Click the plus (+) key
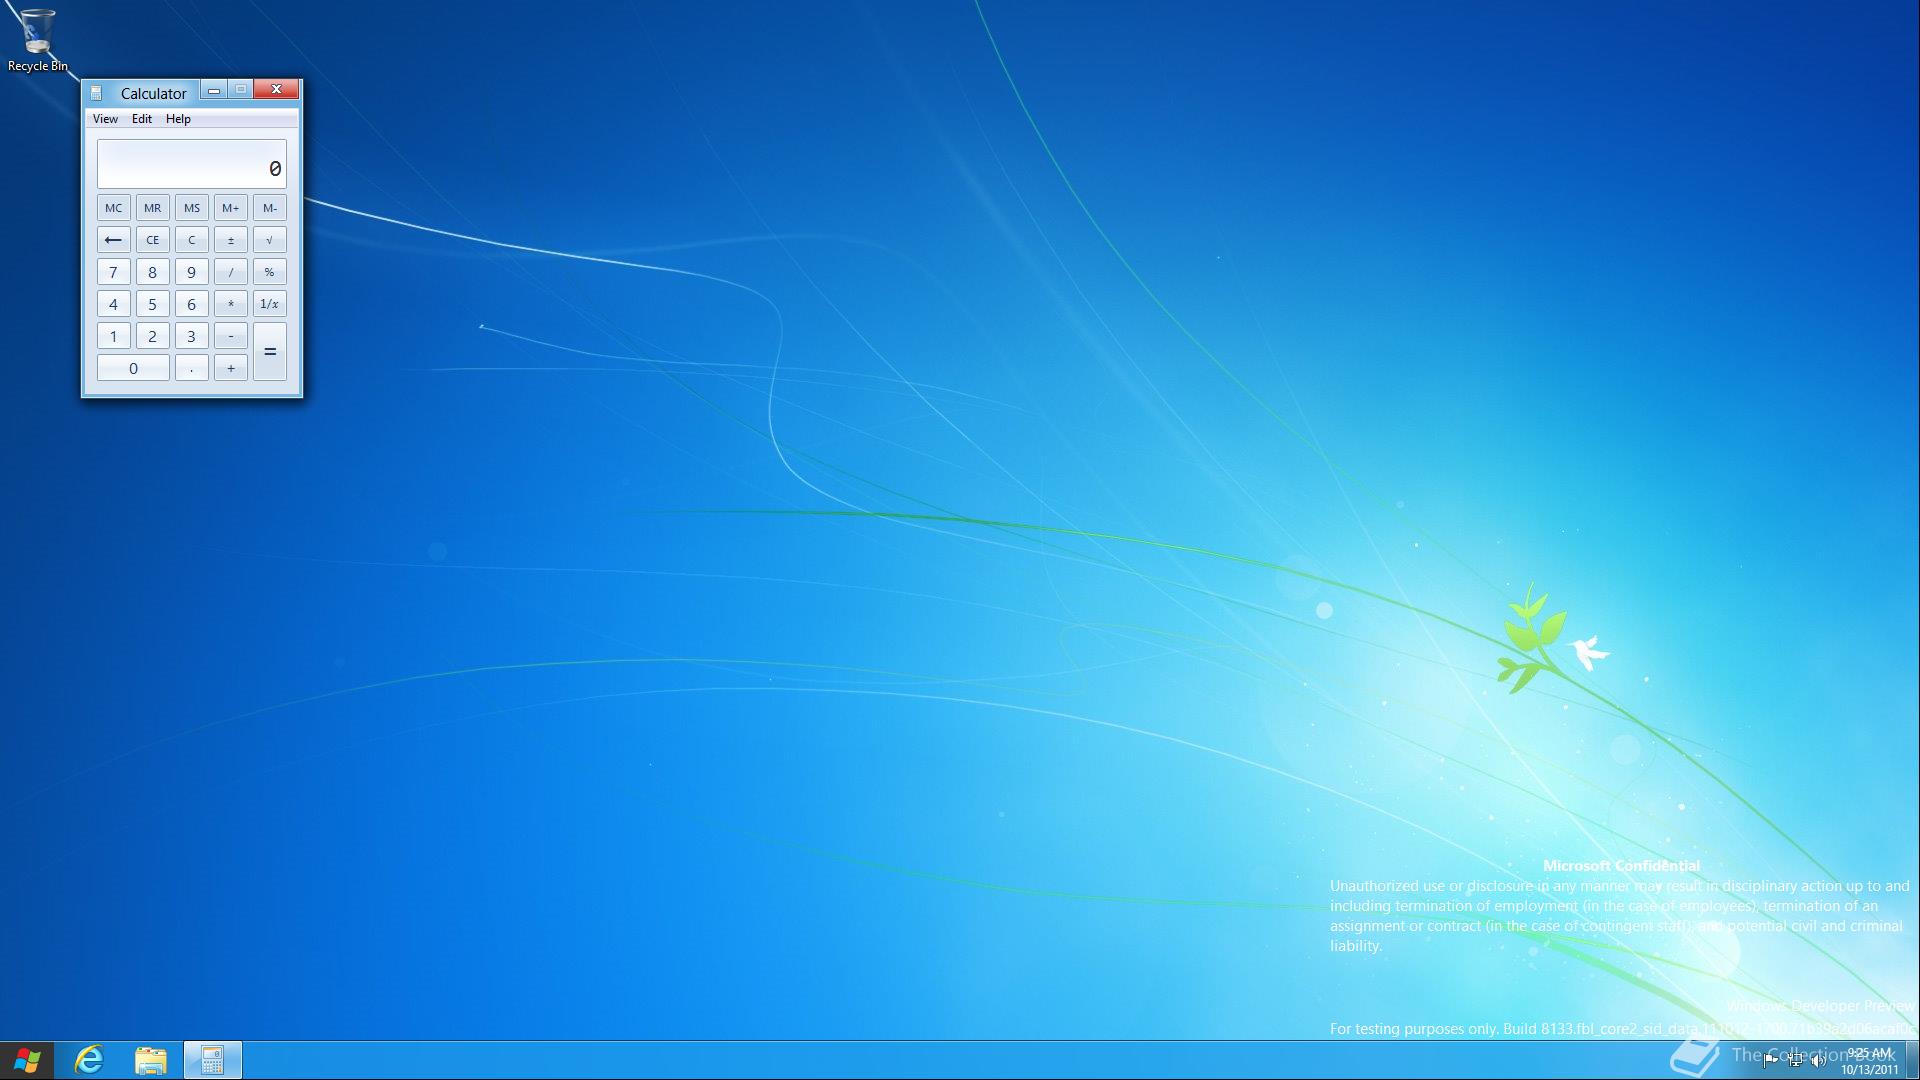Viewport: 1920px width, 1080px height. pyautogui.click(x=231, y=368)
